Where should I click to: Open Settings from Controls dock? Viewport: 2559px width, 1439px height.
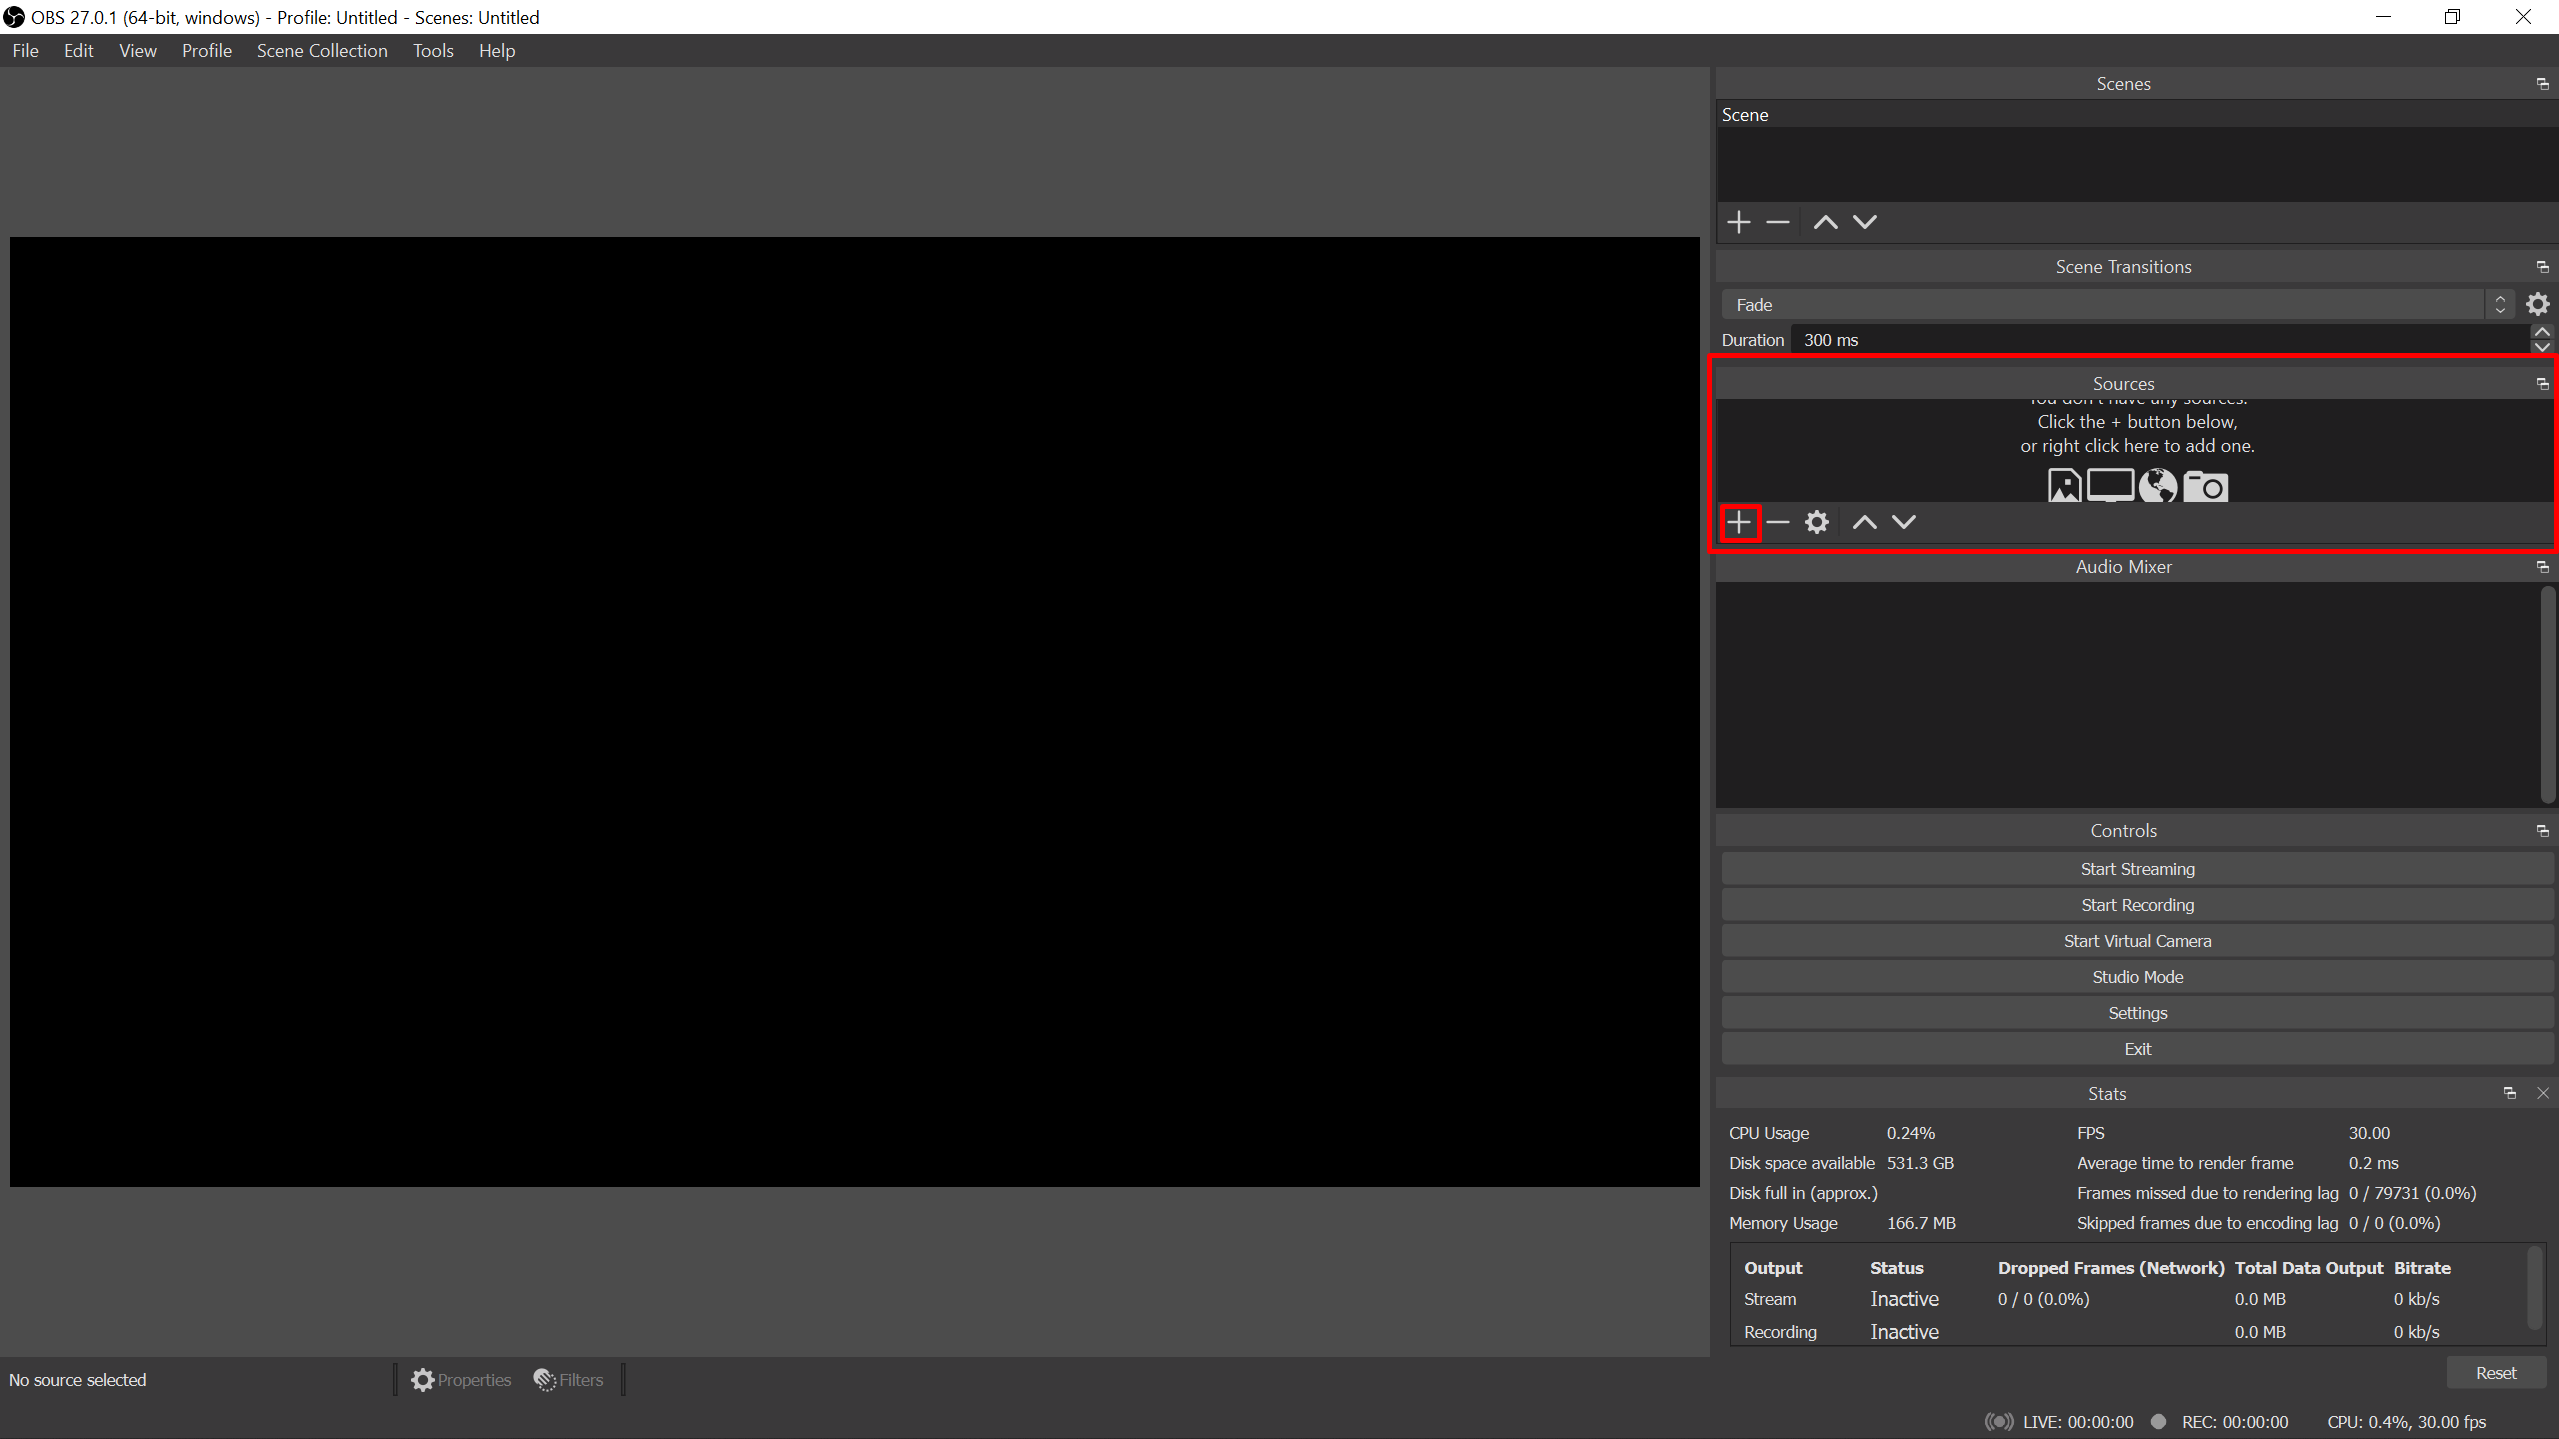pyautogui.click(x=2137, y=1013)
